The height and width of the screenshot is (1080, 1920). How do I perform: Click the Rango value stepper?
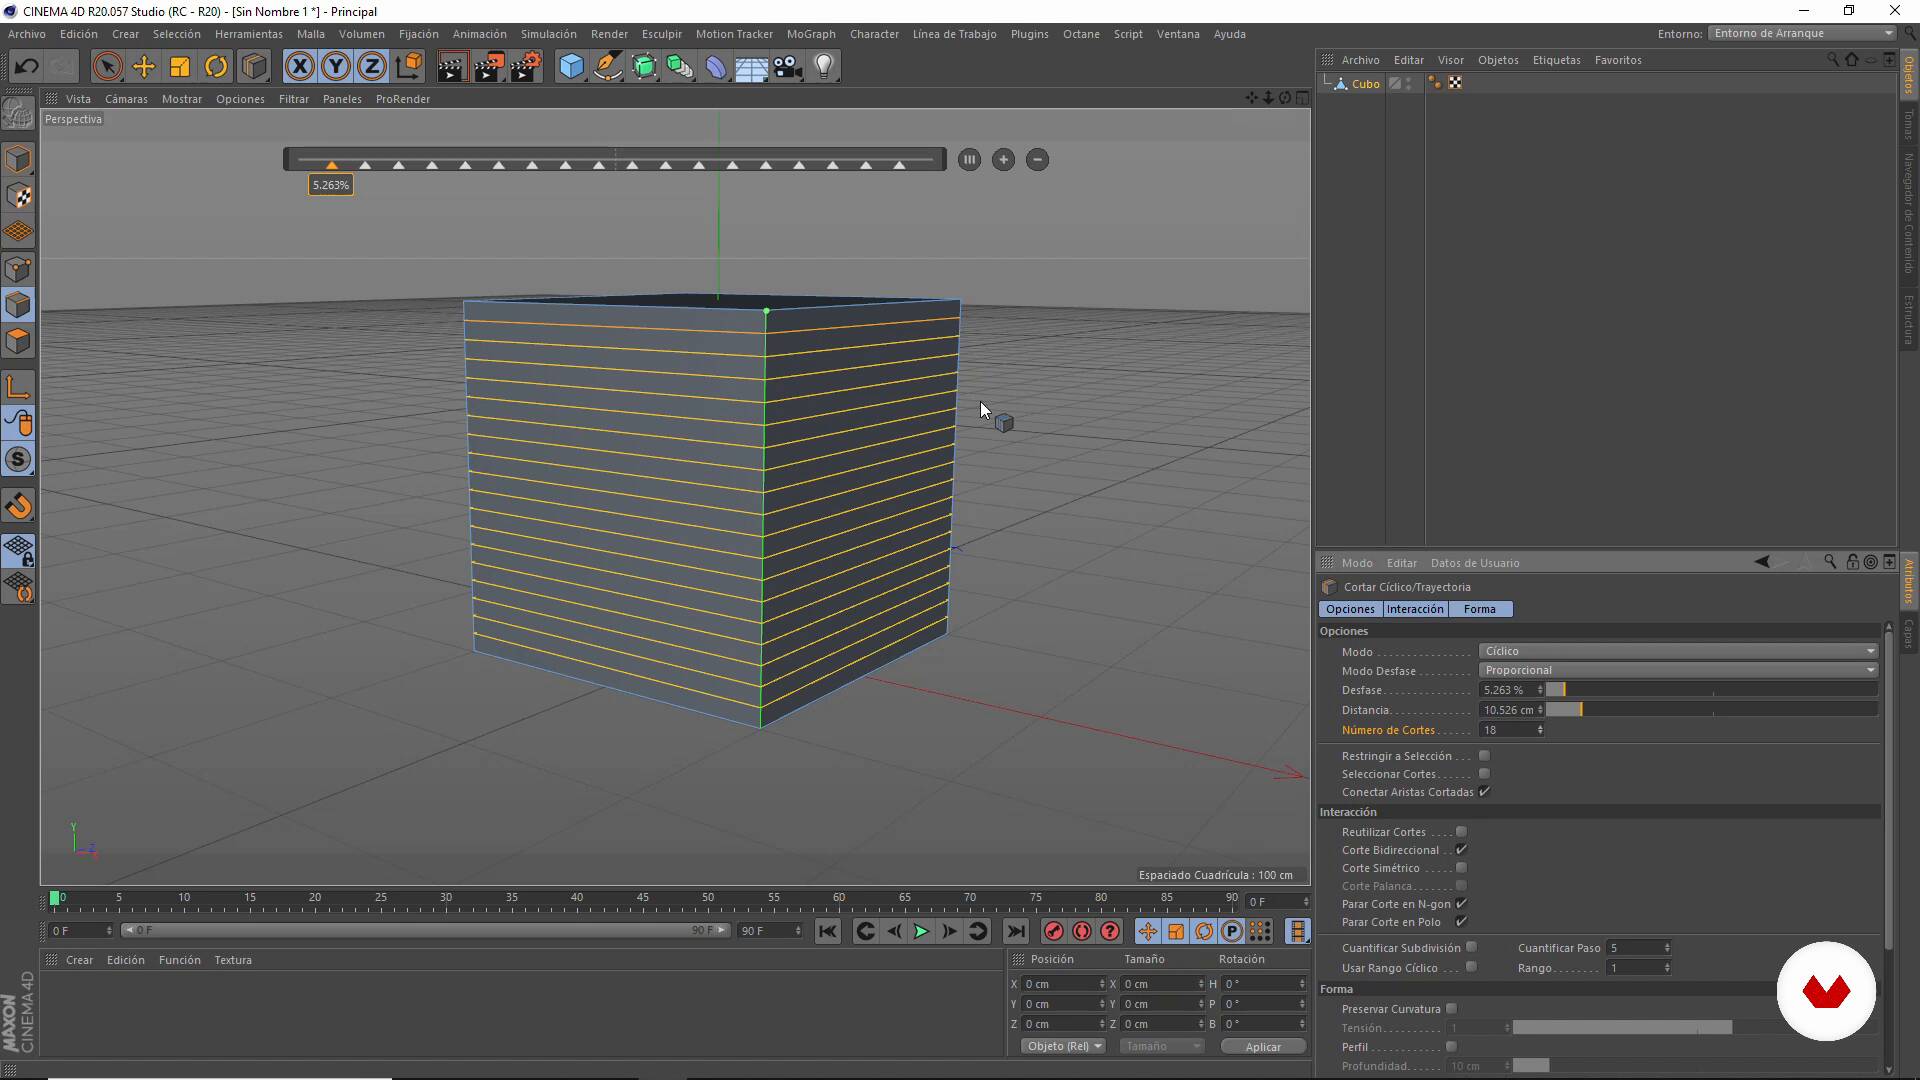pyautogui.click(x=1666, y=968)
